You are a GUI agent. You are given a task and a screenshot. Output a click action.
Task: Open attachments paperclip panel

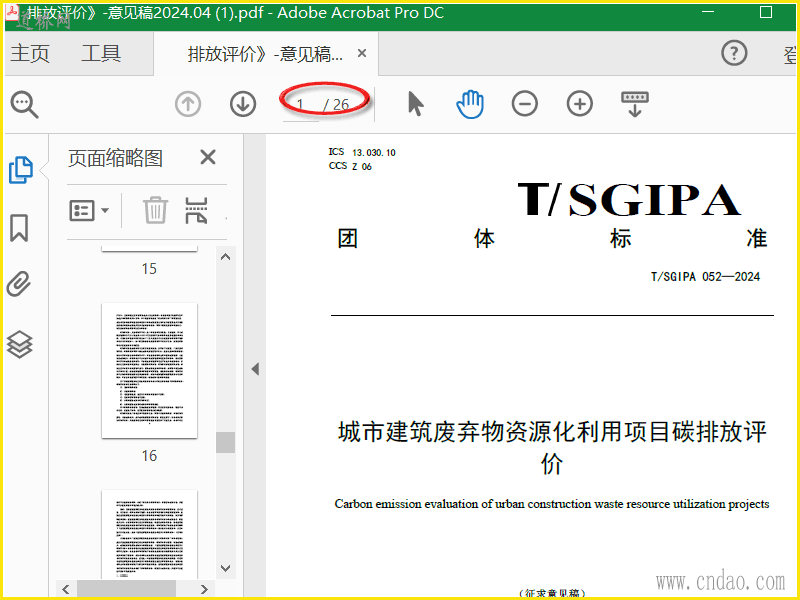click(x=19, y=284)
